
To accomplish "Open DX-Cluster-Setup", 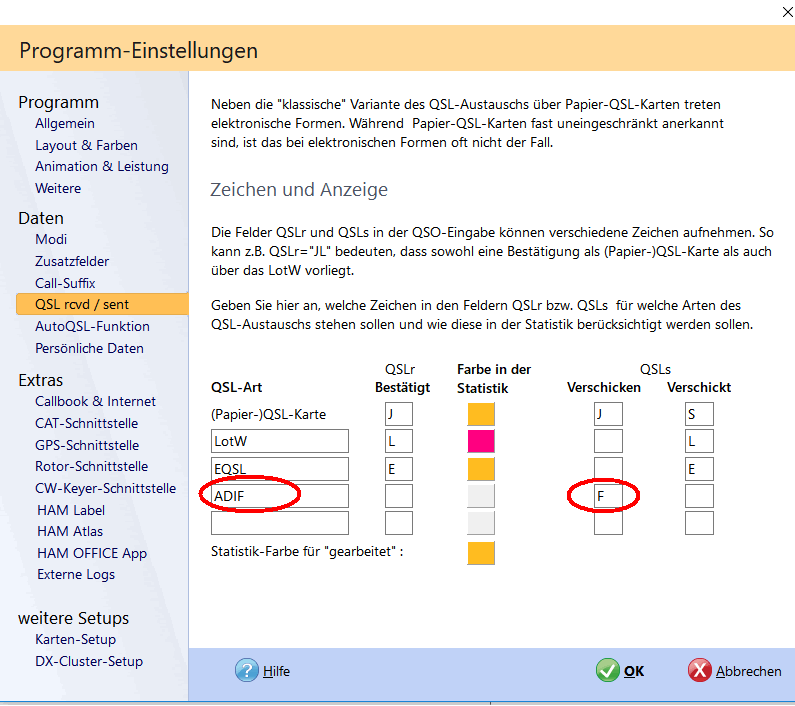I will coord(89,661).
